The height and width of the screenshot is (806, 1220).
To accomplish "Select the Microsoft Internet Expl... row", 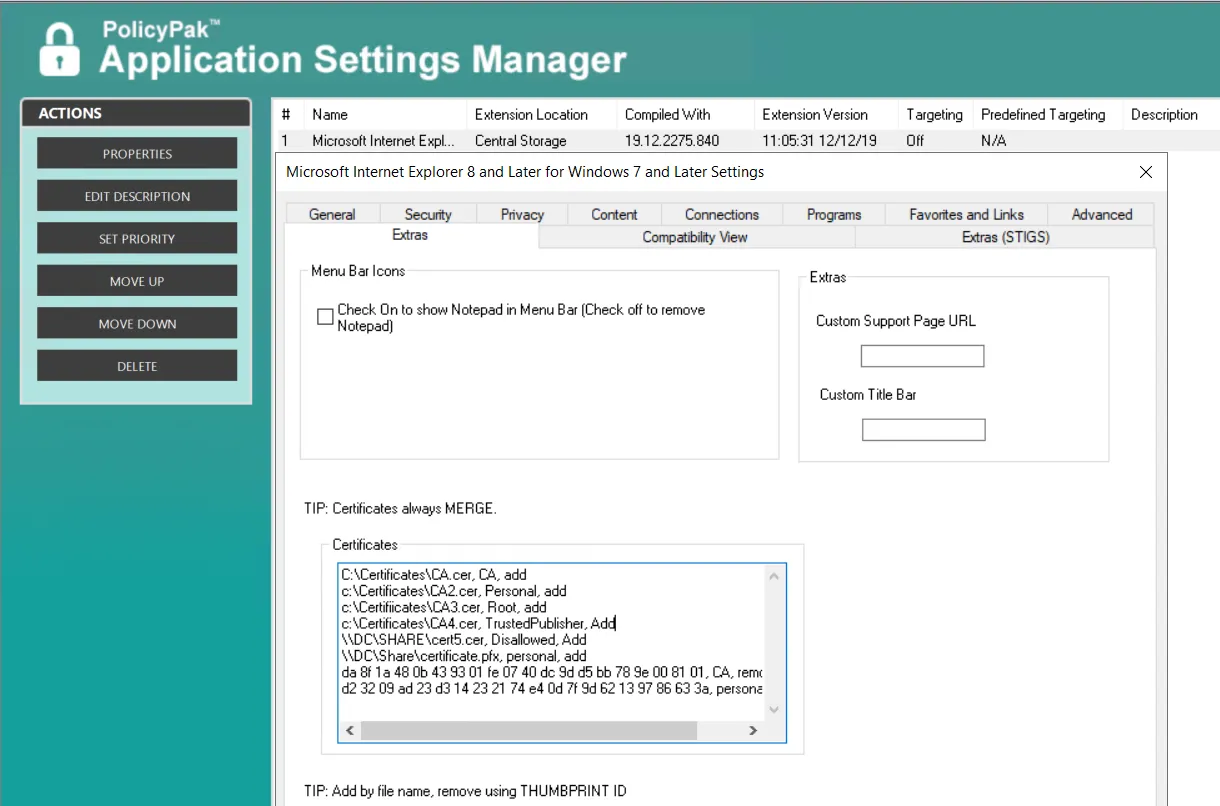I will coord(746,141).
